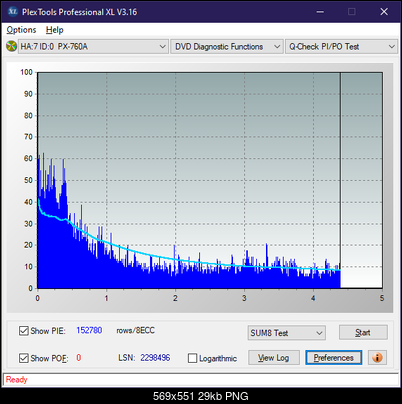
Task: Click the PIE value 152780
Action: (89, 330)
